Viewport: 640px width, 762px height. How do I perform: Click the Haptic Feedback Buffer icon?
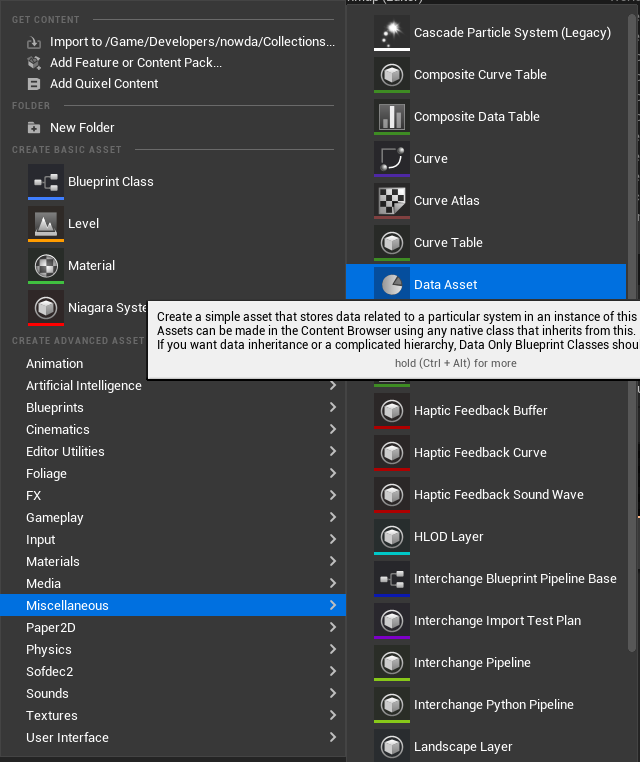click(x=392, y=411)
